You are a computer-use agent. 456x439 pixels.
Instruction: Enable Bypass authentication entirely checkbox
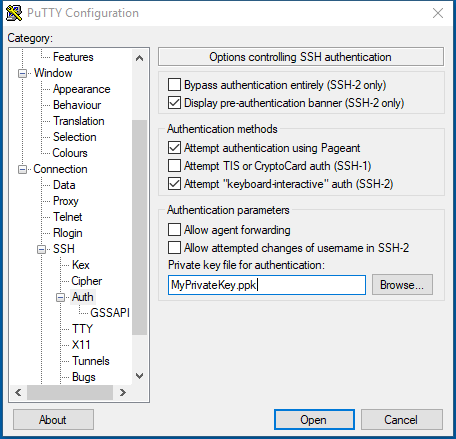tap(174, 85)
